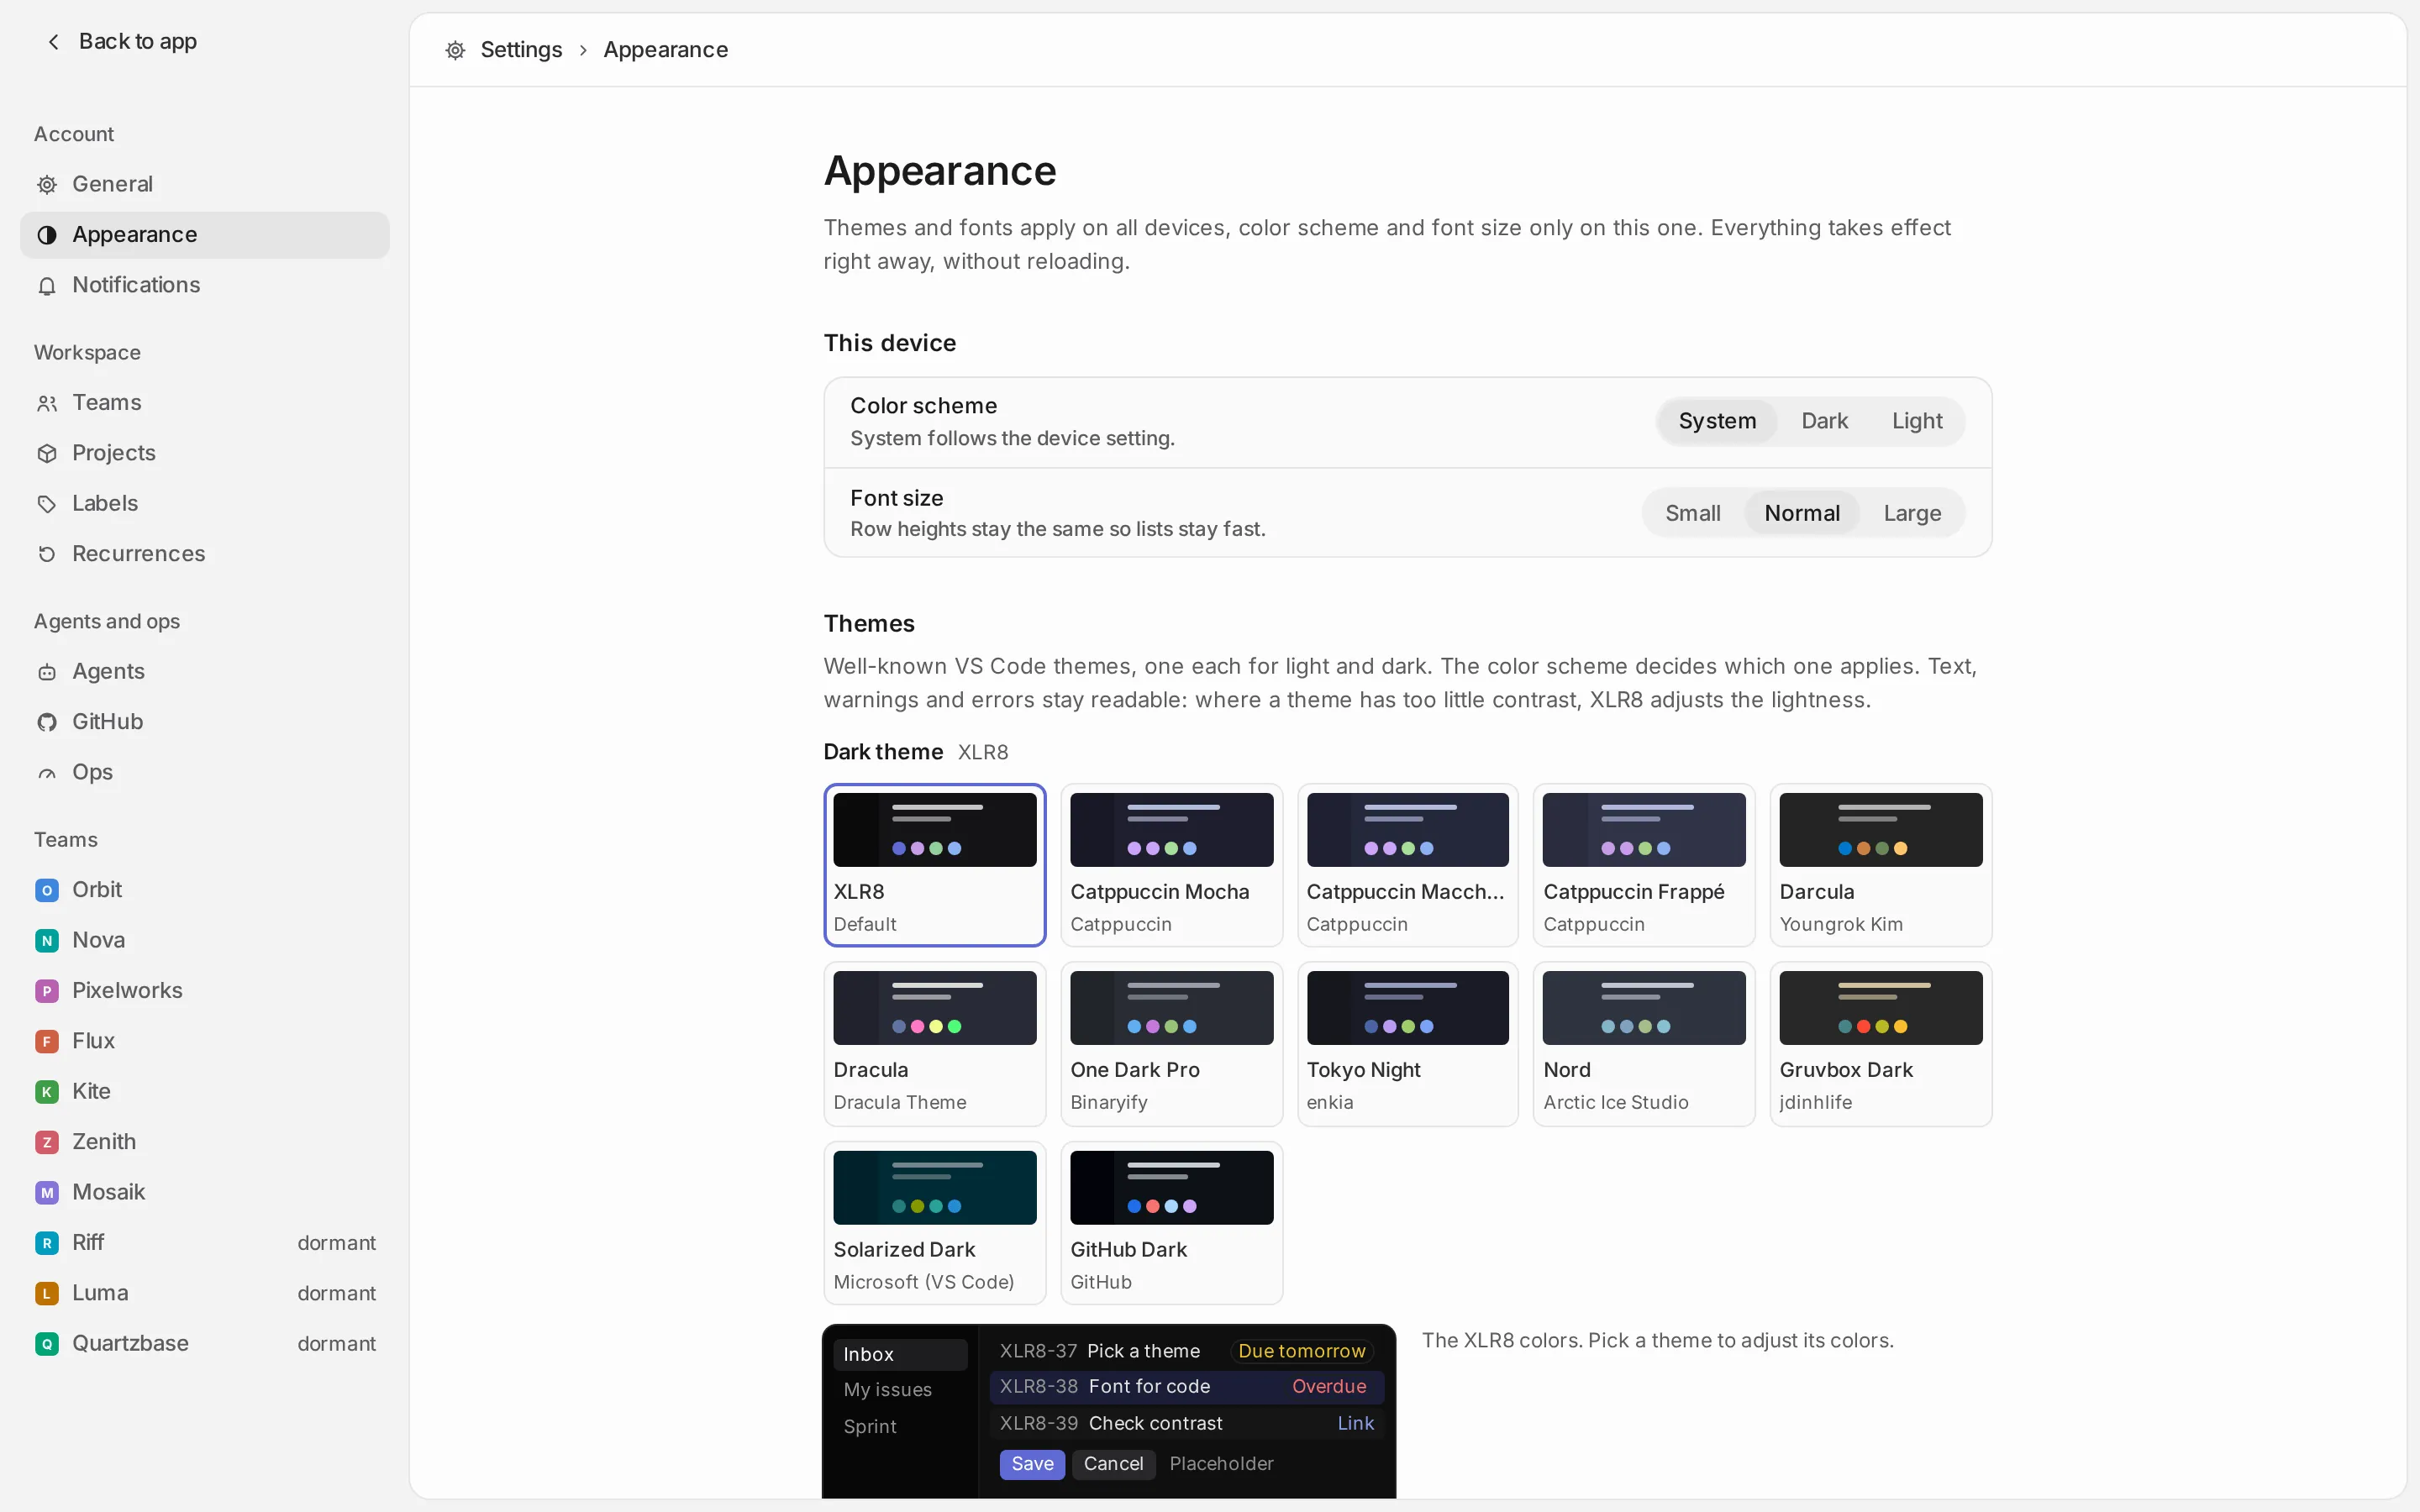The image size is (2420, 1512).
Task: Select the Catppuccin Mocha theme
Action: click(x=1171, y=865)
